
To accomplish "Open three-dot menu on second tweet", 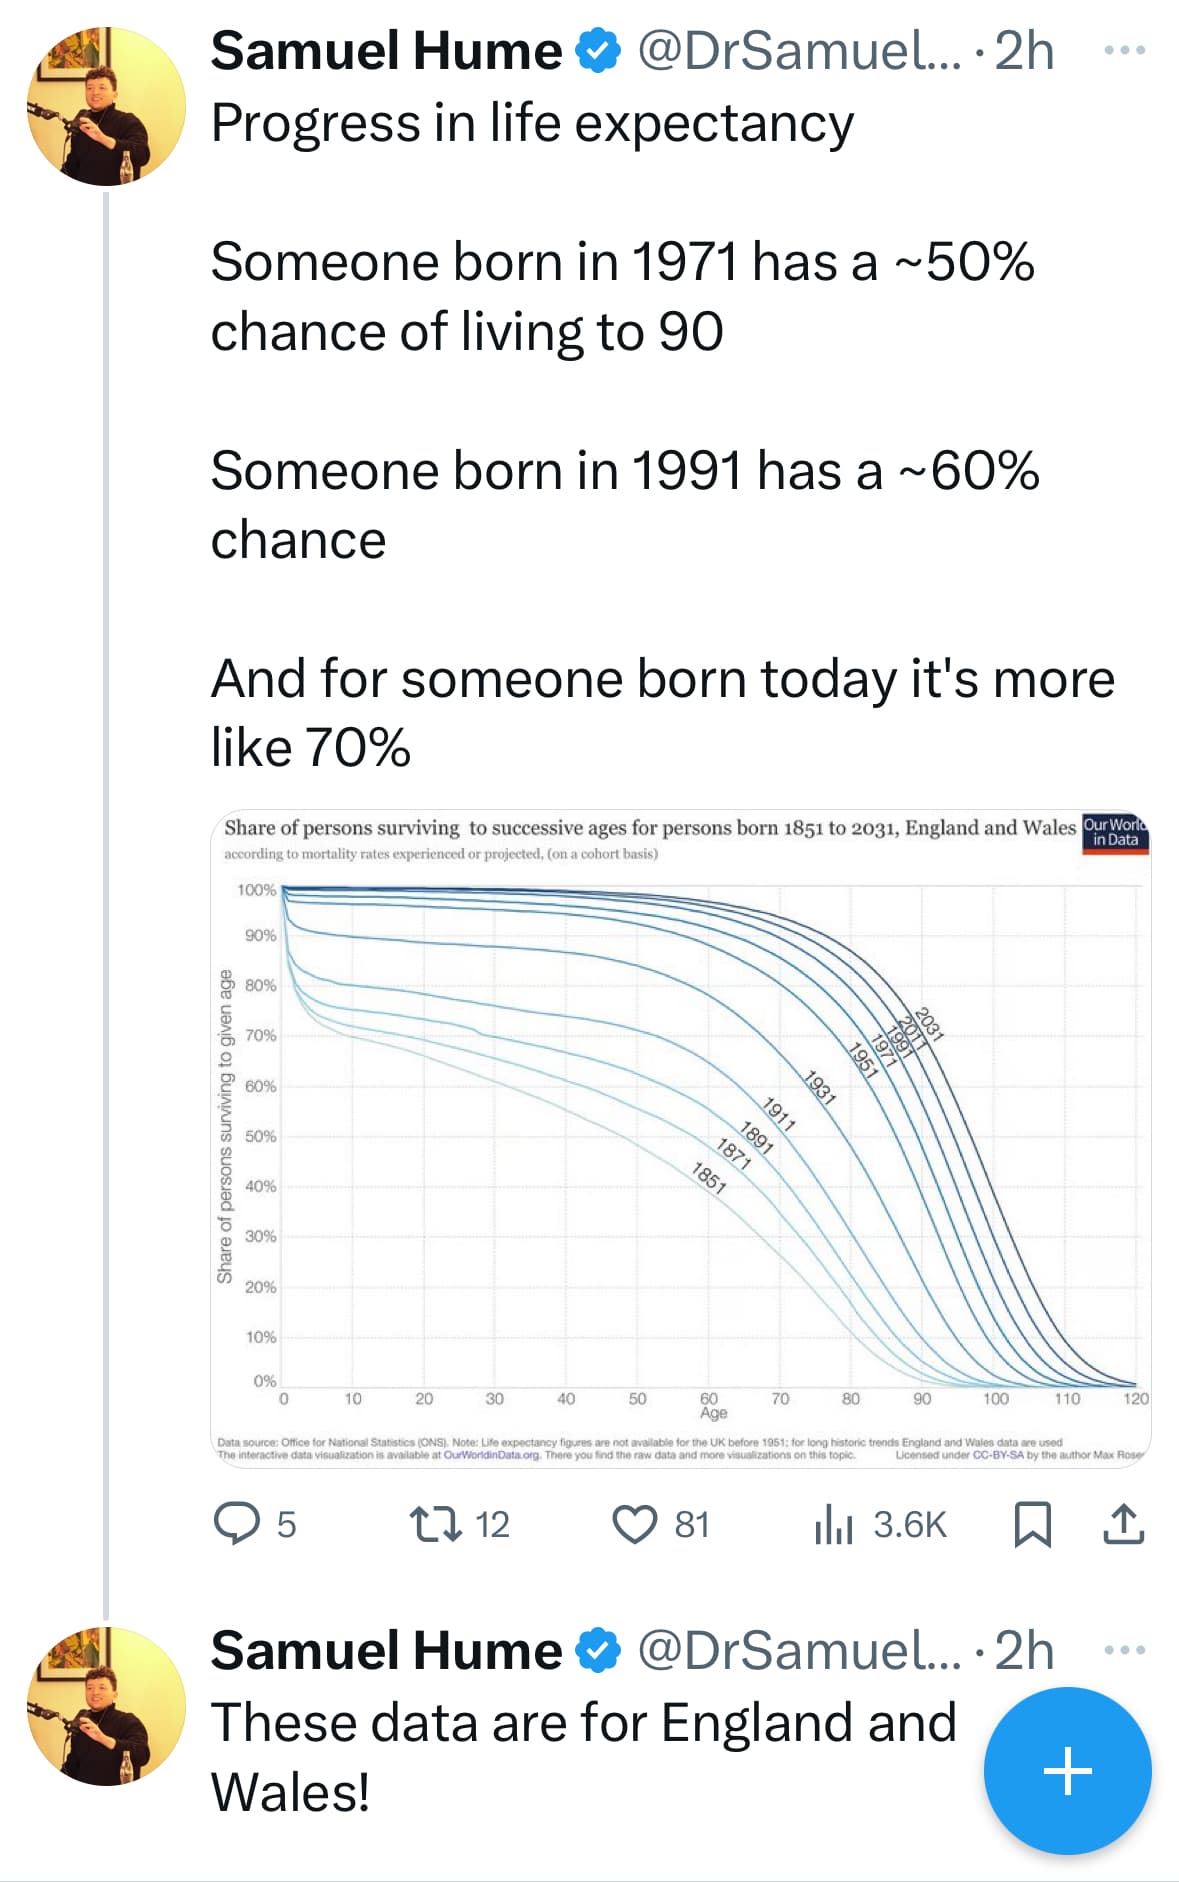I will click(1125, 1650).
